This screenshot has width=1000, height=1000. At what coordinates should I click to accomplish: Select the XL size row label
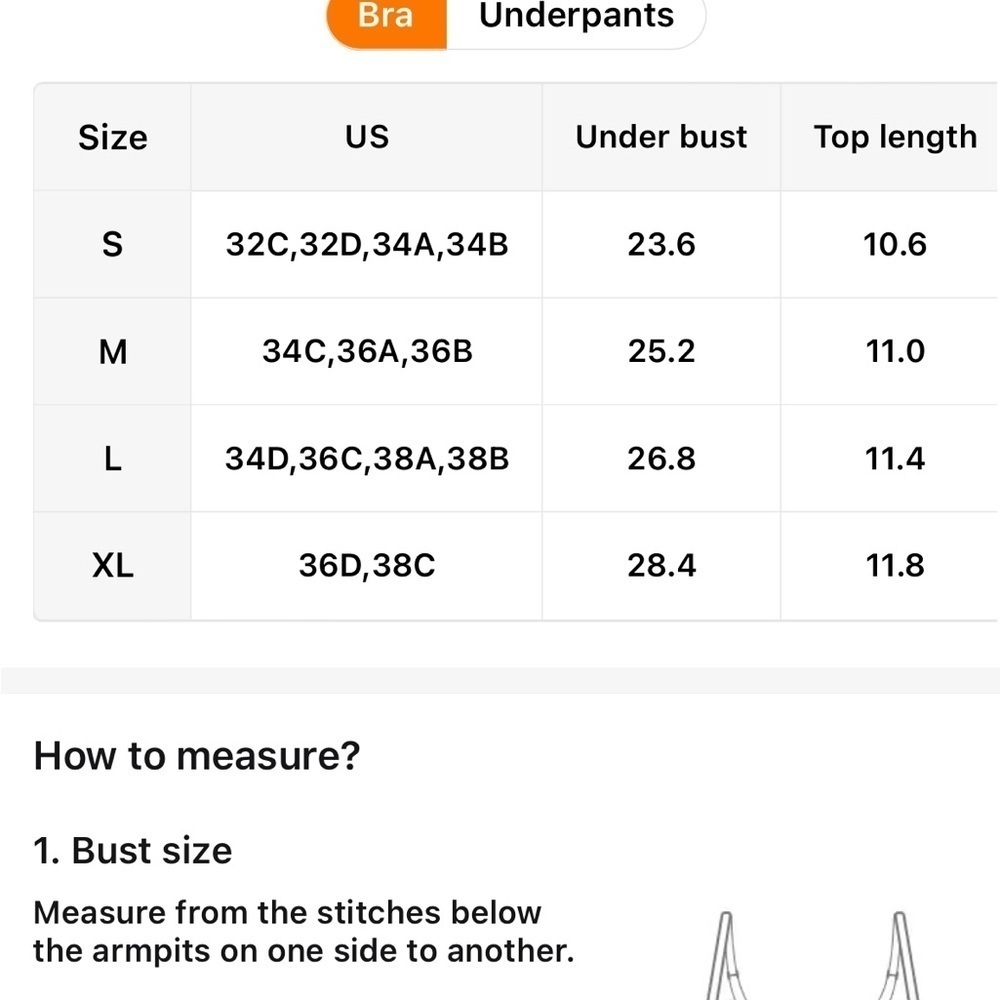(112, 566)
